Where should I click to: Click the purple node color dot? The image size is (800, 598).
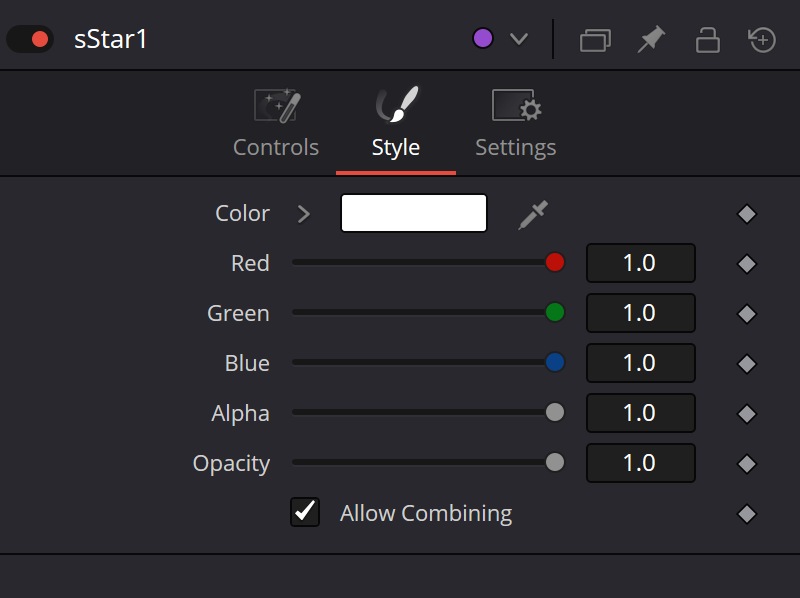click(x=483, y=38)
